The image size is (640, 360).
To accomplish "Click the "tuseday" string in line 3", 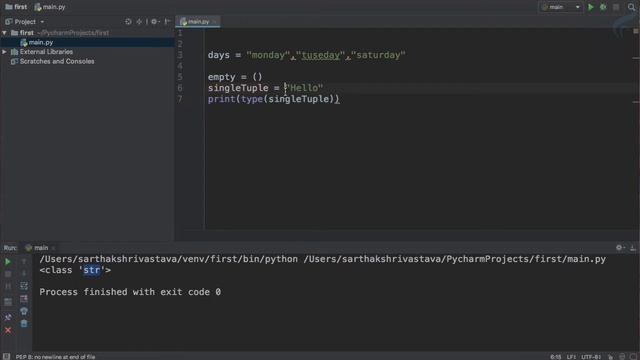I will [x=320, y=55].
